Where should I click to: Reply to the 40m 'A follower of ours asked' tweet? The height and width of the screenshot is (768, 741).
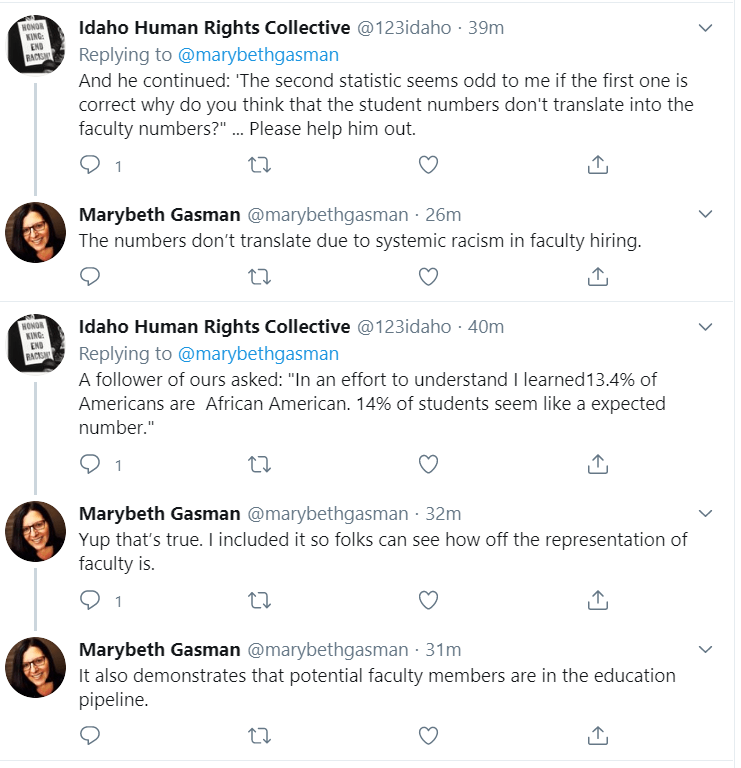pos(91,464)
